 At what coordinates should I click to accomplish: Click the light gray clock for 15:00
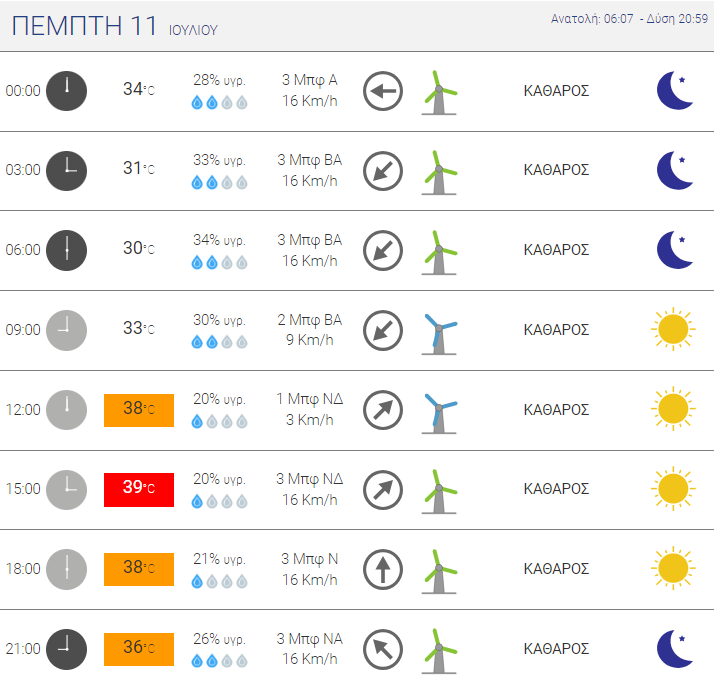(x=66, y=490)
